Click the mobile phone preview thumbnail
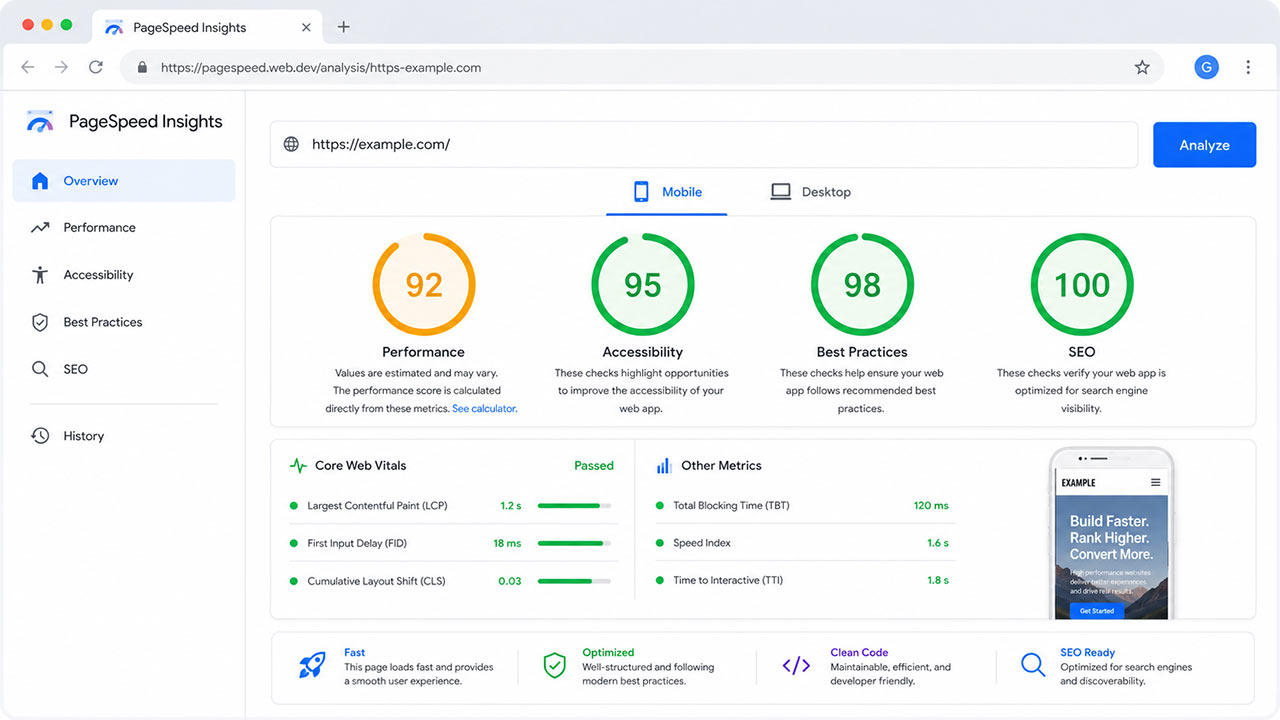1280x720 pixels. 1111,534
